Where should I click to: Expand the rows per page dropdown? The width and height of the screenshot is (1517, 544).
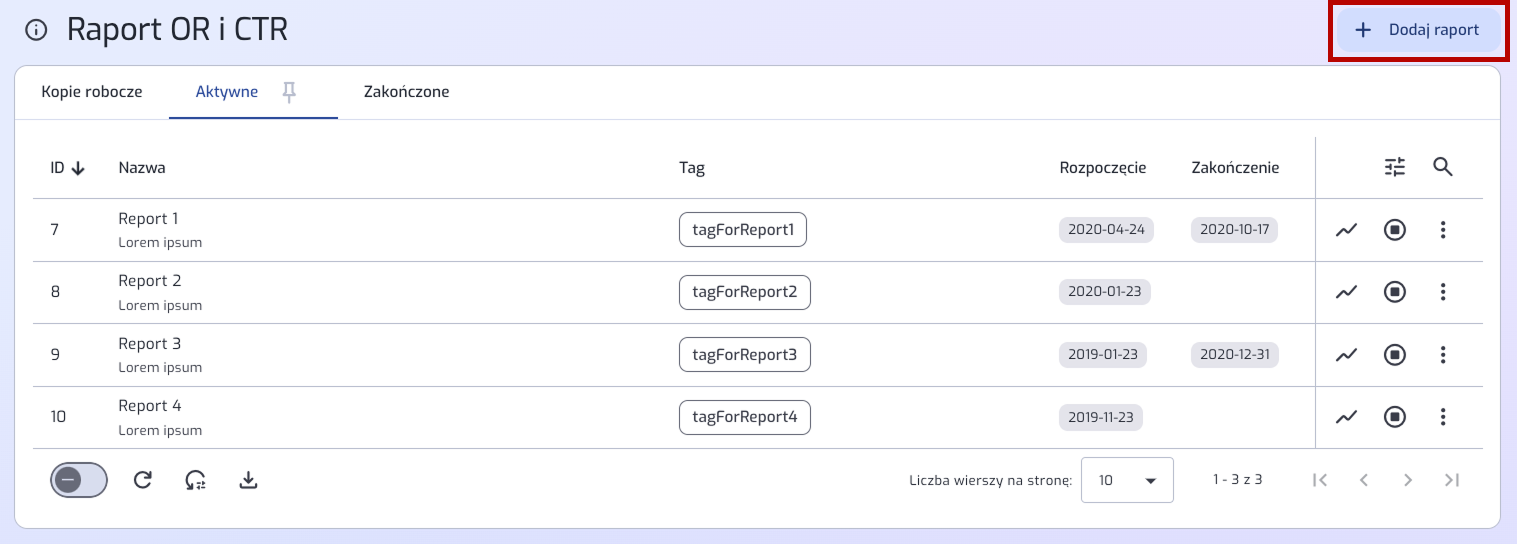pyautogui.click(x=1127, y=481)
